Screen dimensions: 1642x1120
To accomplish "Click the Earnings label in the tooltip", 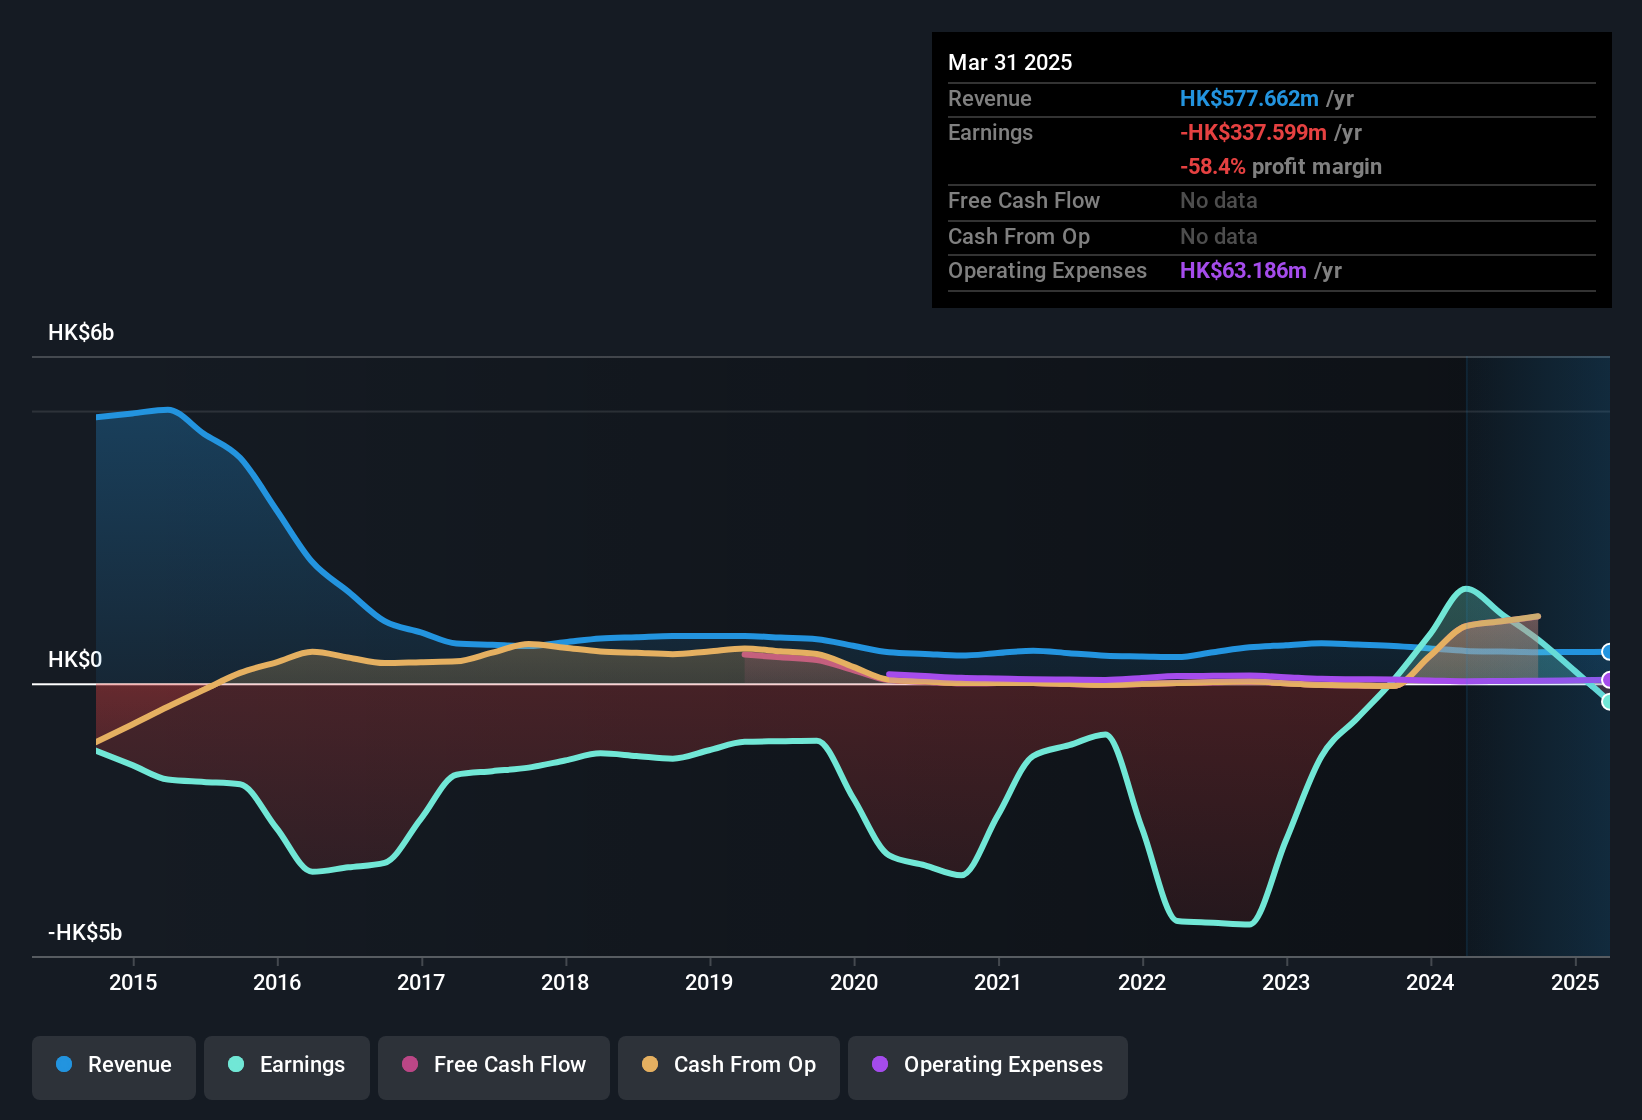I will [990, 132].
